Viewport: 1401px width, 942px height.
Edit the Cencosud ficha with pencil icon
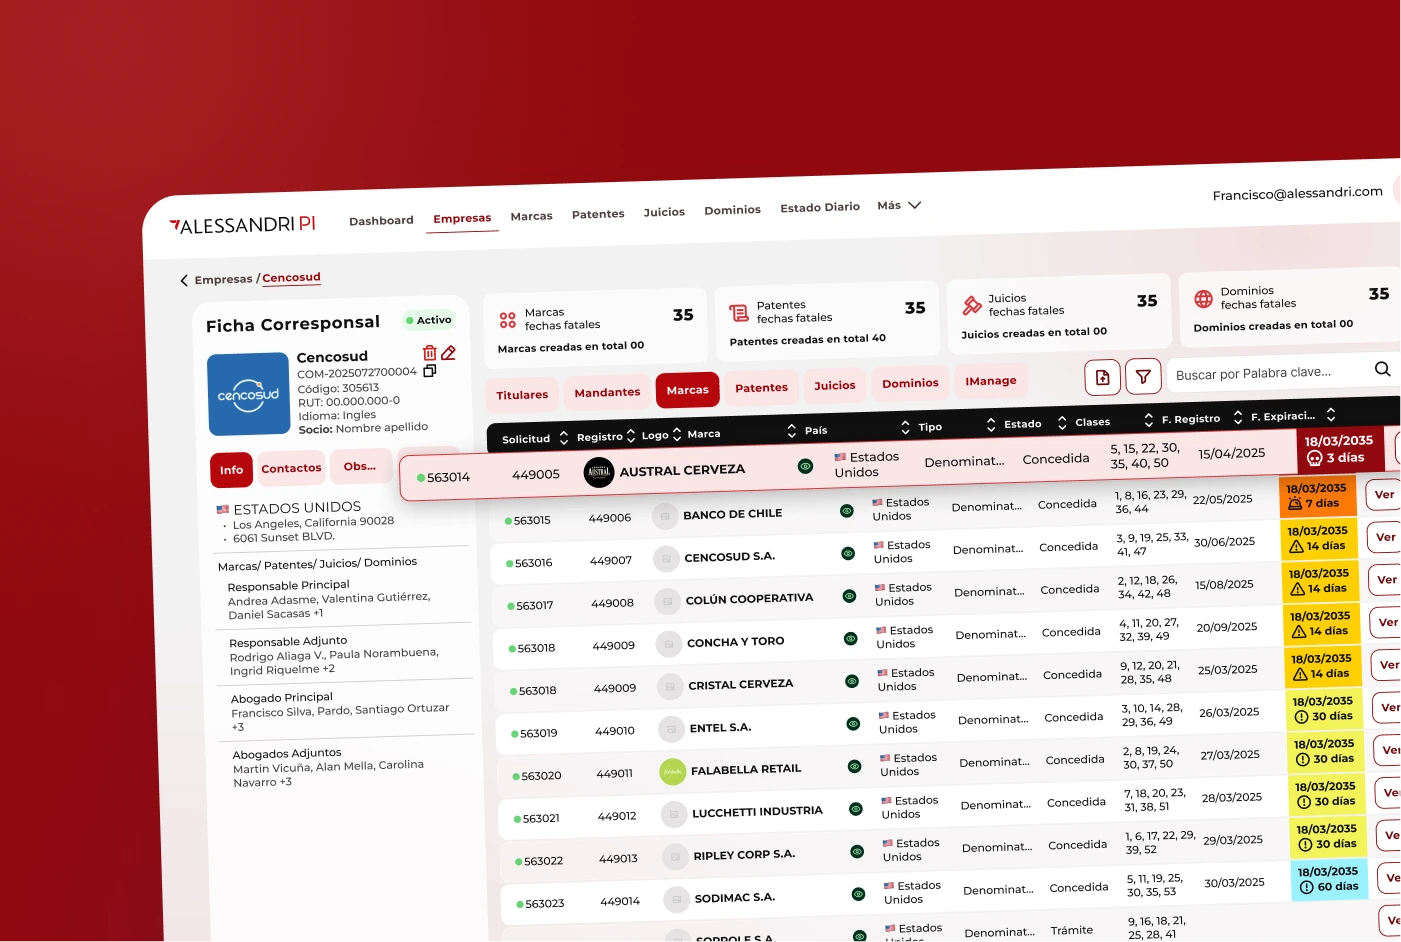pyautogui.click(x=449, y=352)
